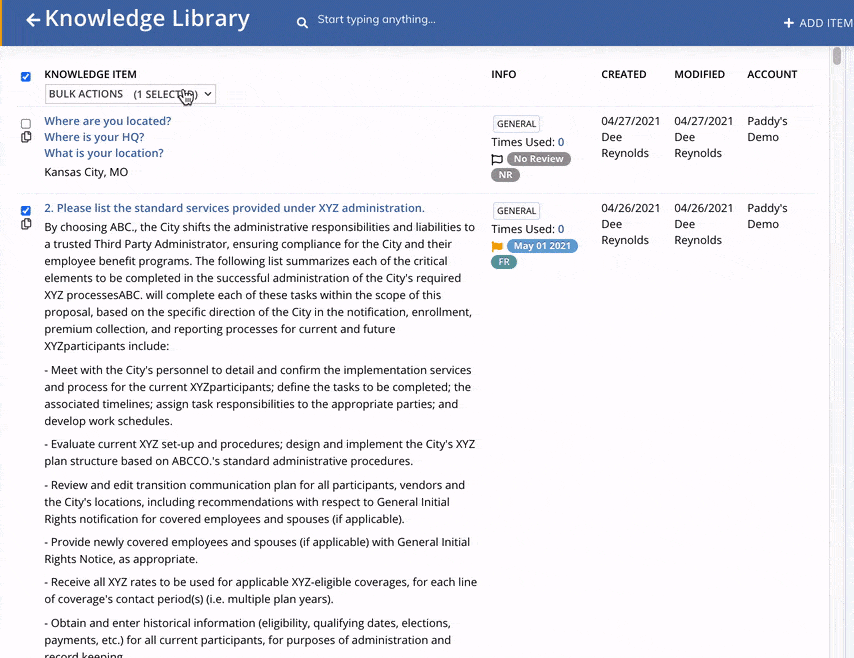Image resolution: width=854 pixels, height=658 pixels.
Task: Click the 04/27/2021 created date
Action: pos(631,121)
